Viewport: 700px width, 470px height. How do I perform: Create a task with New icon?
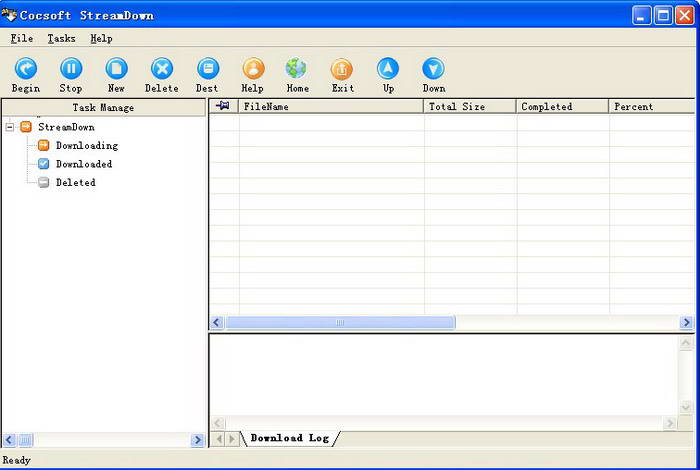click(x=116, y=69)
